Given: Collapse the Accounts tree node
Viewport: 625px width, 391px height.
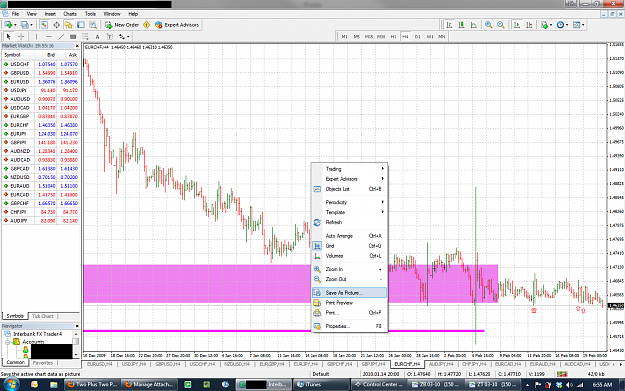Looking at the screenshot, I should click(x=7, y=342).
